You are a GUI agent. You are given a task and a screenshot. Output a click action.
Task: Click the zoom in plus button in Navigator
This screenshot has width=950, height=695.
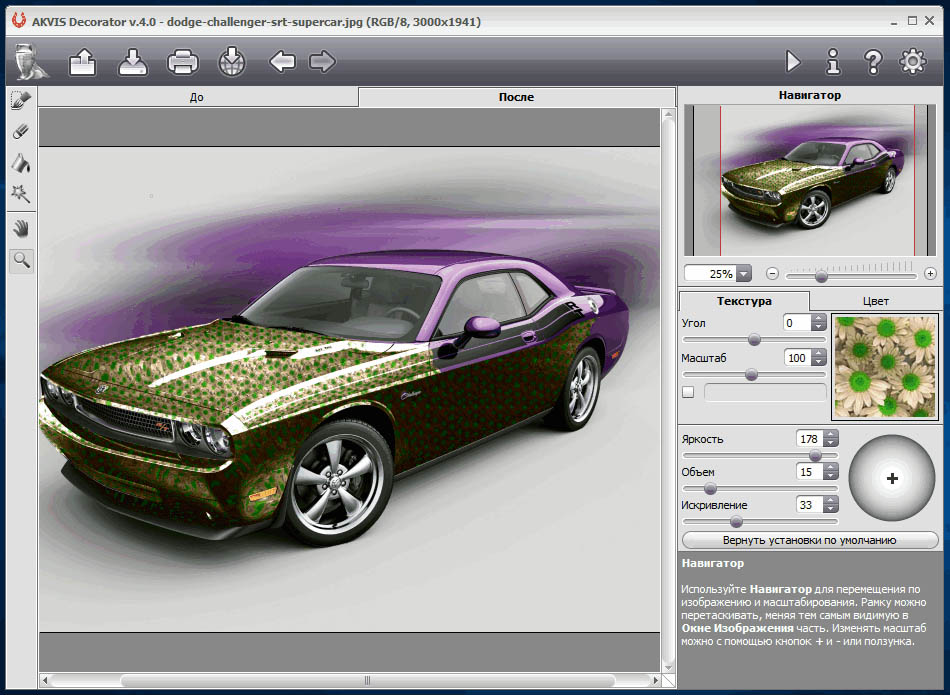tap(931, 274)
